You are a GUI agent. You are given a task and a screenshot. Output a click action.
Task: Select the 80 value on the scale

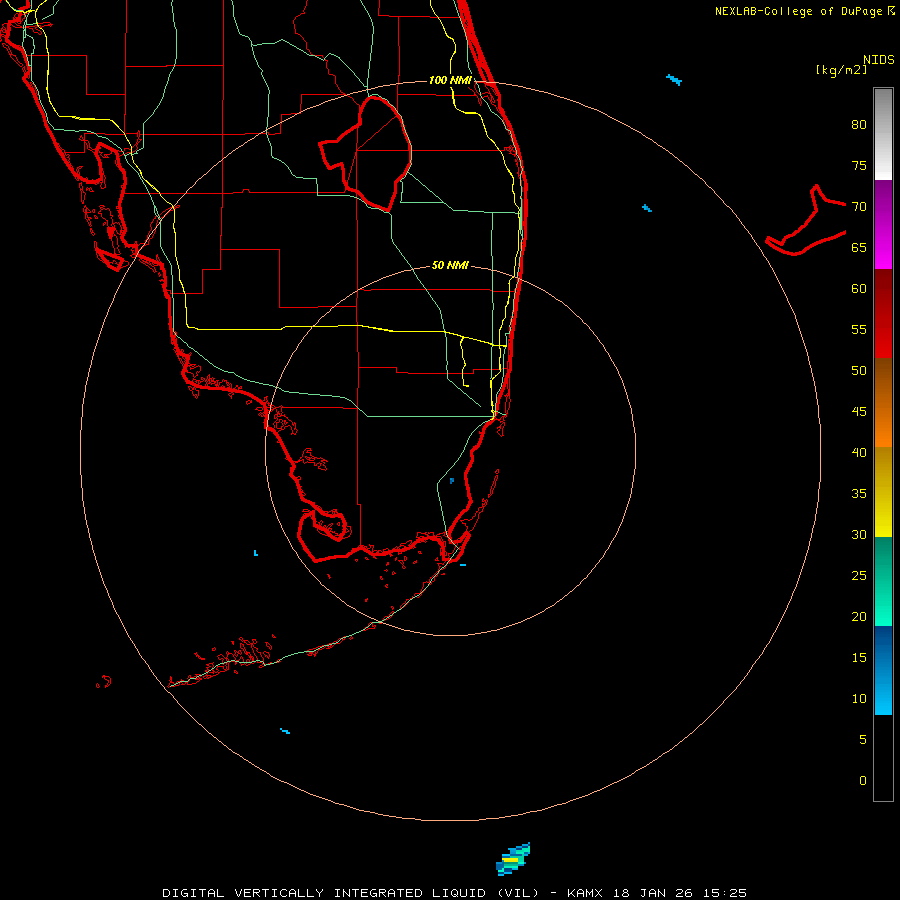859,125
